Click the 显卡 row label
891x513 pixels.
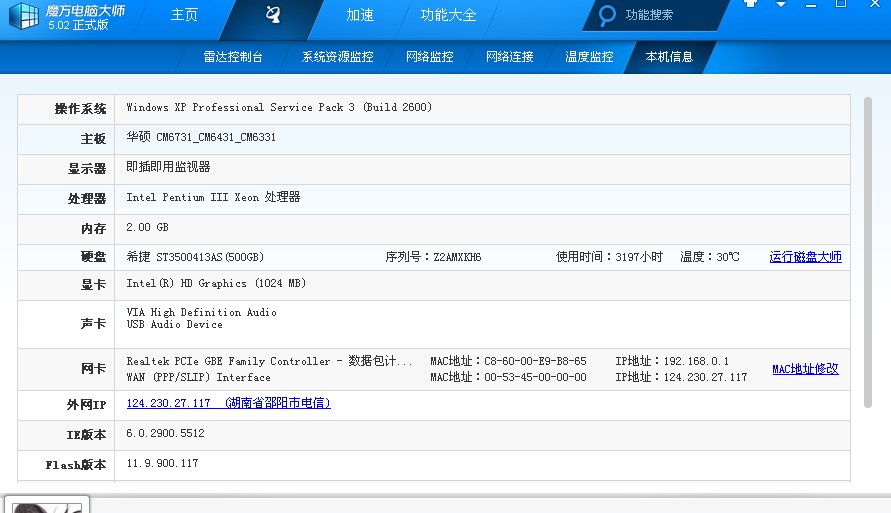[93, 285]
